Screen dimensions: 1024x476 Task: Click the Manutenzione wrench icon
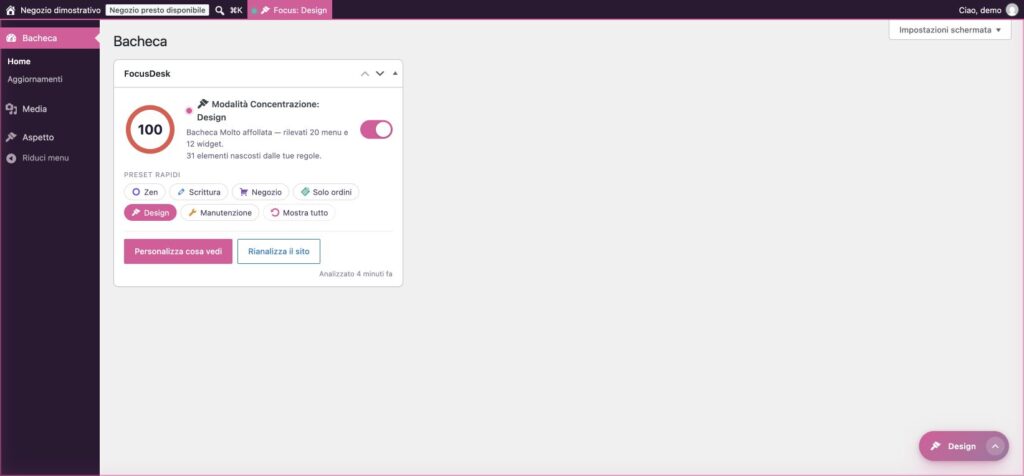[193, 213]
